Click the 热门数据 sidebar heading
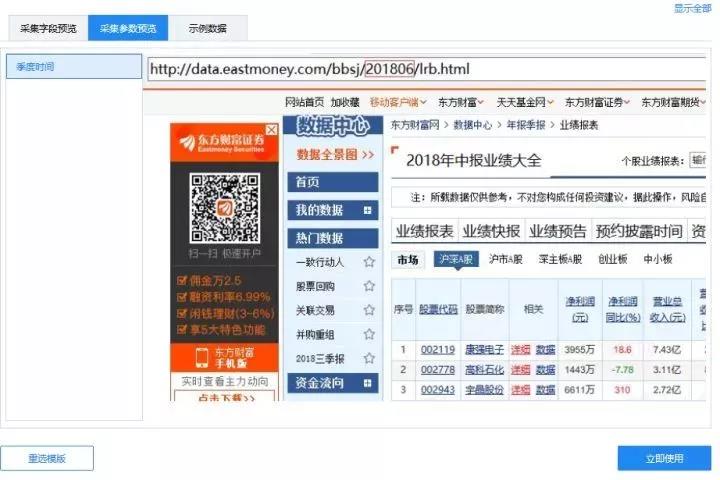720x480 pixels. pyautogui.click(x=333, y=238)
